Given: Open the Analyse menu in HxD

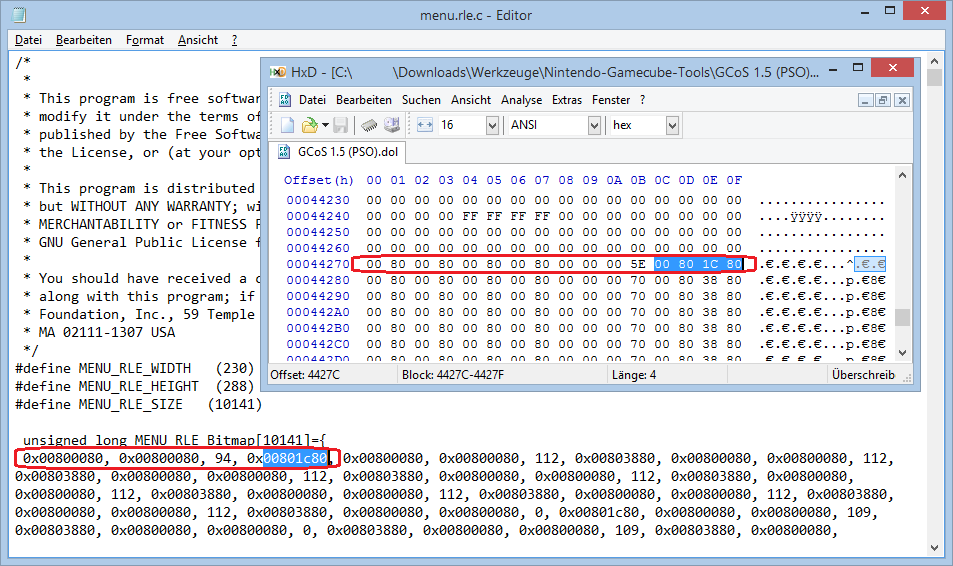Looking at the screenshot, I should (522, 100).
